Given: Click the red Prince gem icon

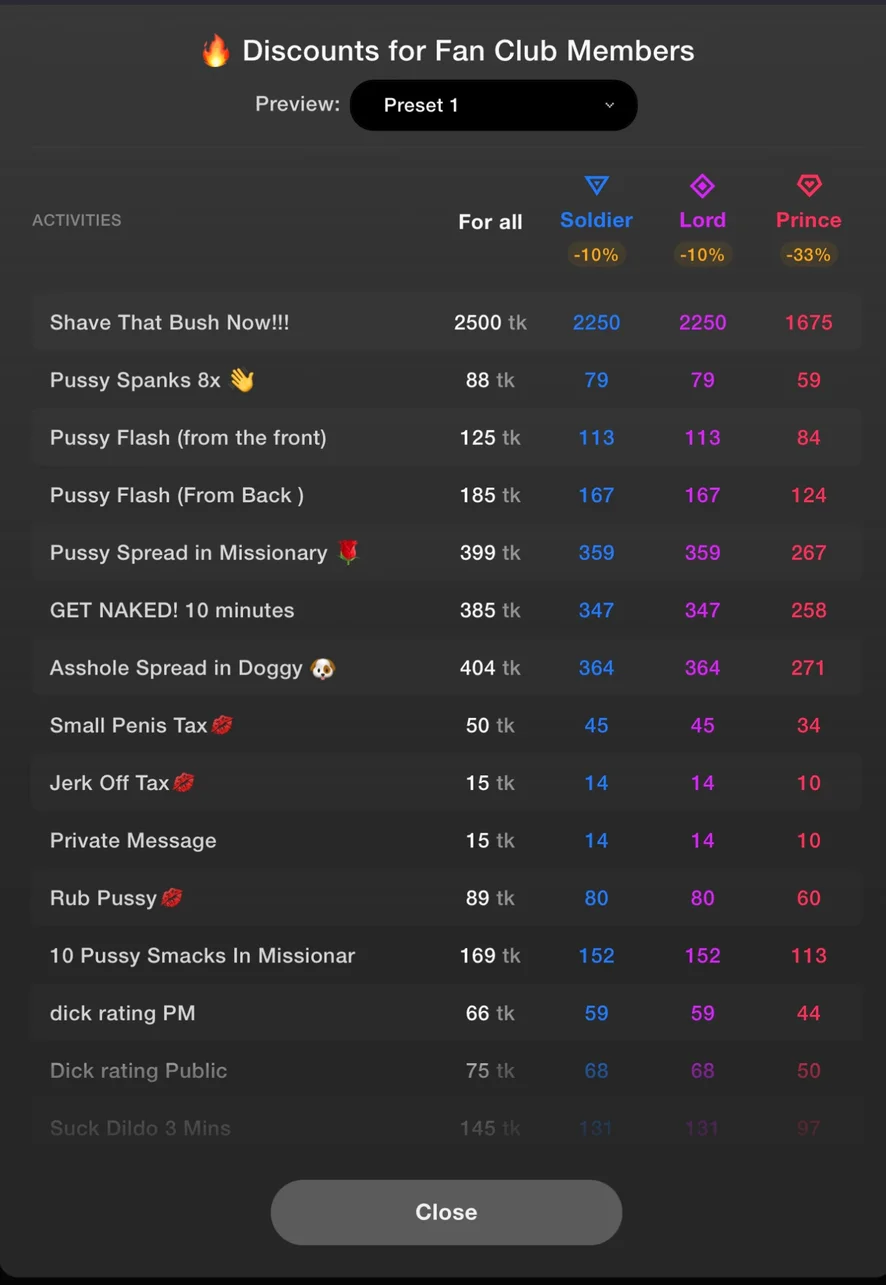Looking at the screenshot, I should tap(808, 186).
